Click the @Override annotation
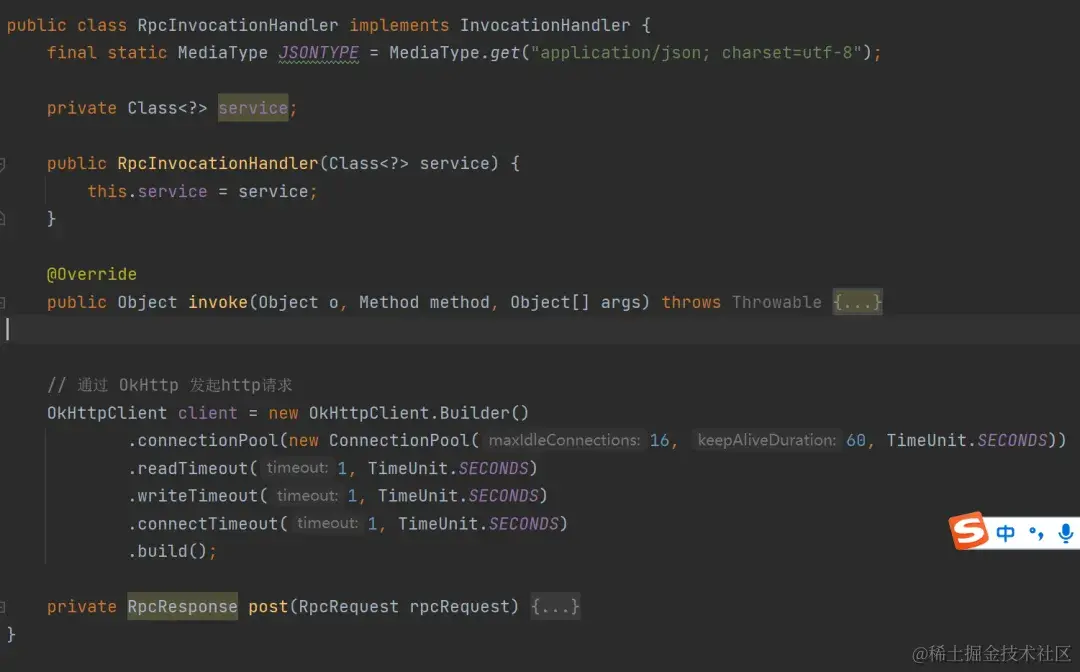The height and width of the screenshot is (672, 1080). [x=92, y=274]
